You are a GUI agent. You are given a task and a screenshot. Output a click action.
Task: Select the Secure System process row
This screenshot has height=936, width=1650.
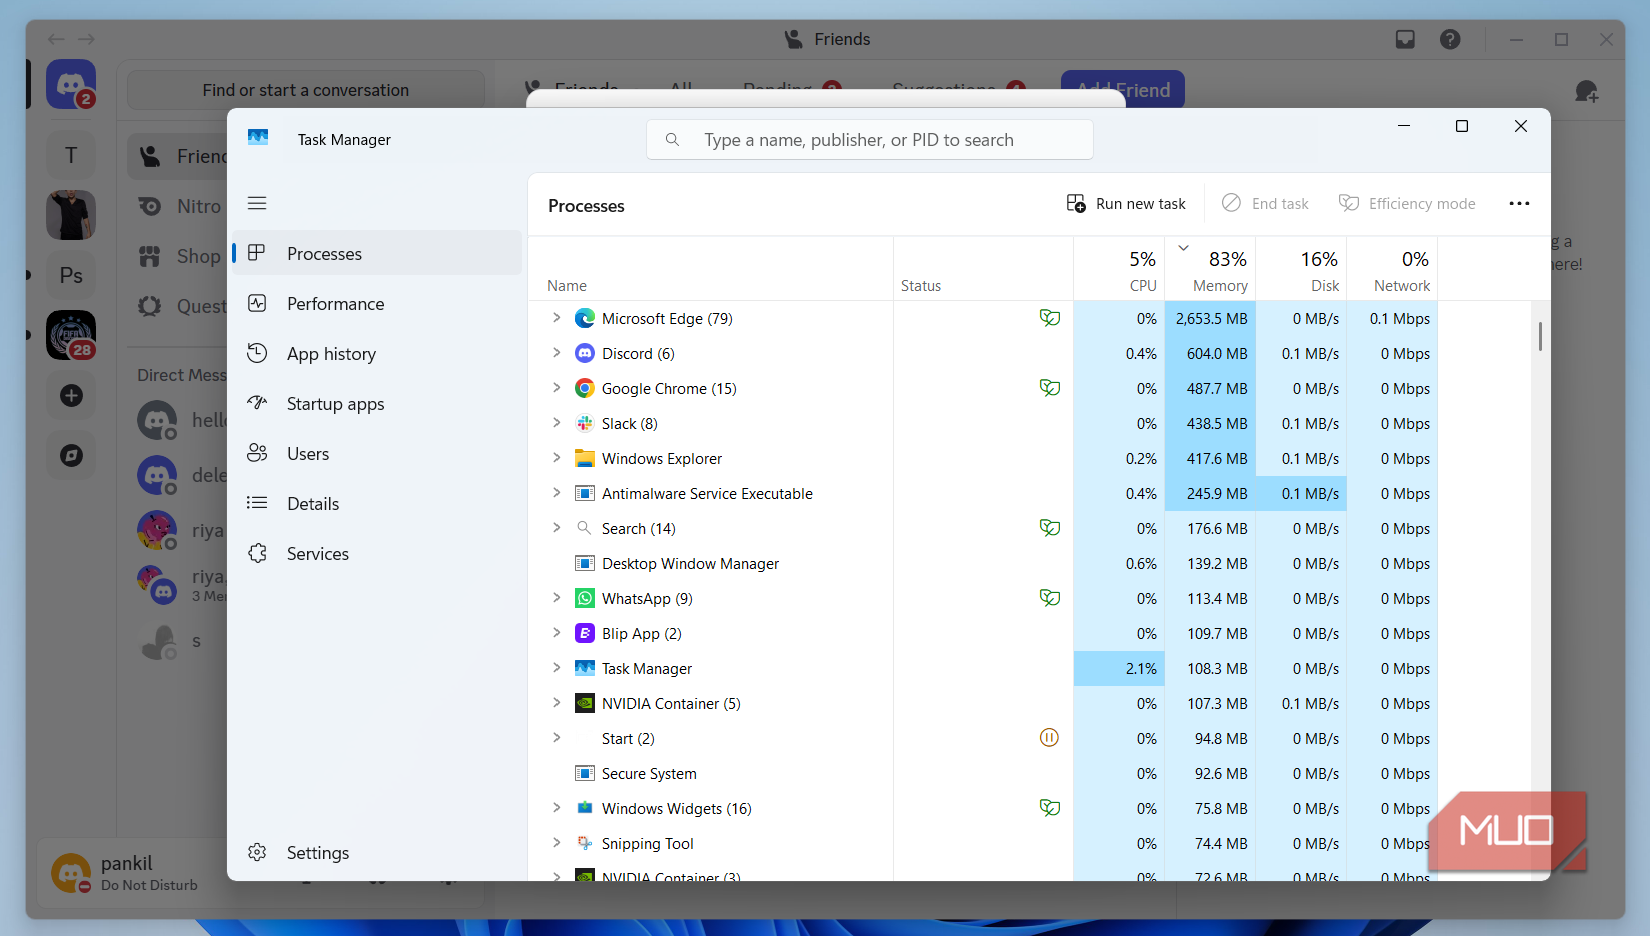[984, 773]
